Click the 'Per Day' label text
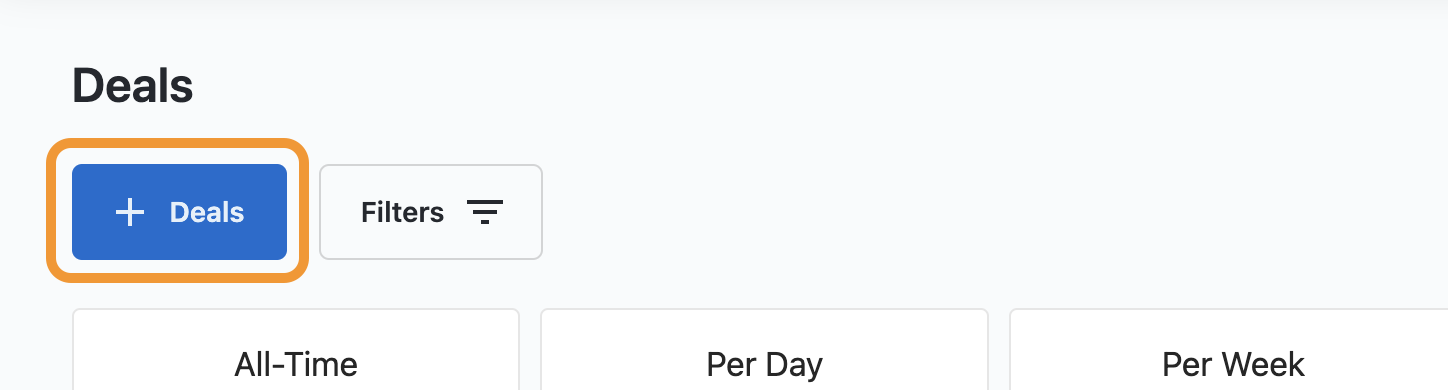Viewport: 1448px width, 390px height. pyautogui.click(x=765, y=364)
